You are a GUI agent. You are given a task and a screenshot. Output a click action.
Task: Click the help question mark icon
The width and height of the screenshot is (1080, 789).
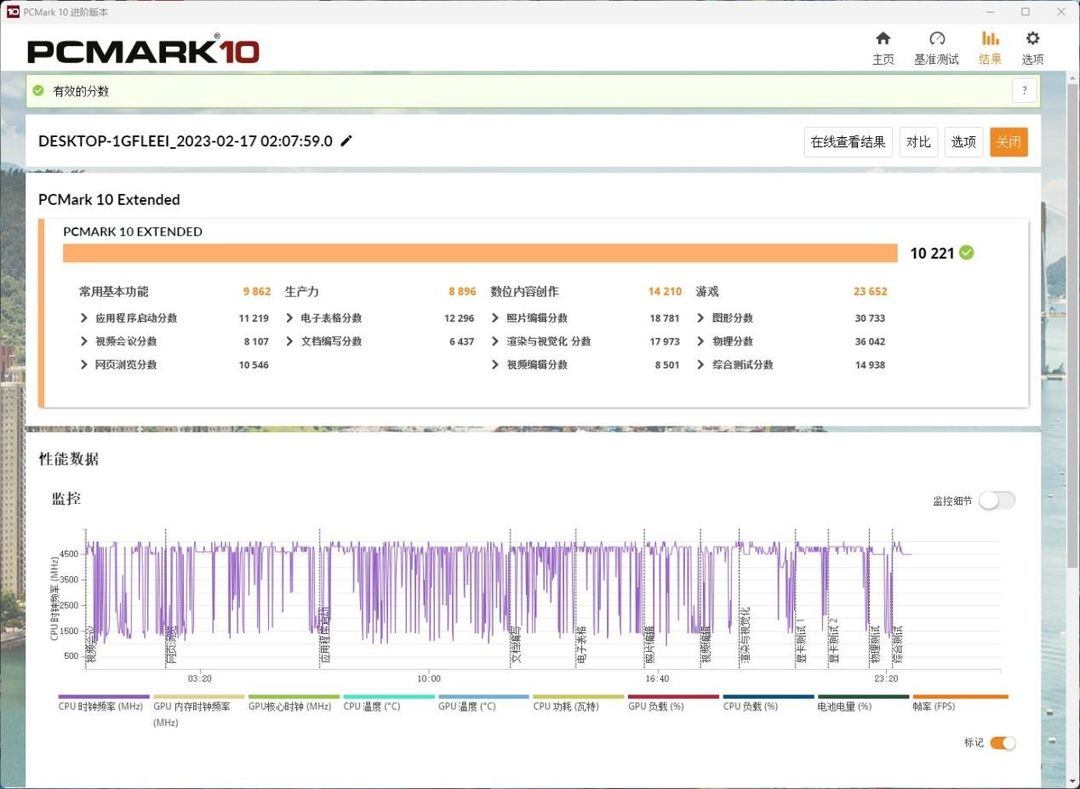click(1024, 91)
